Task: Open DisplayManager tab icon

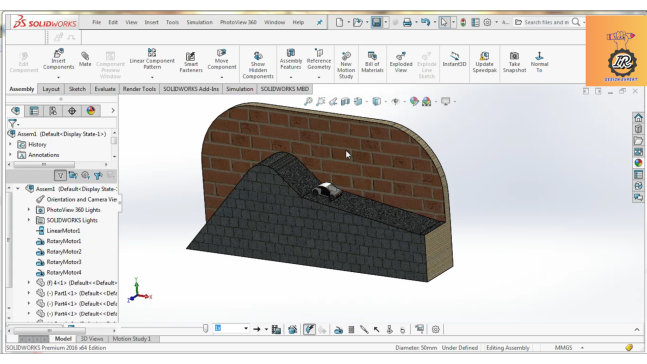Action: (x=91, y=111)
